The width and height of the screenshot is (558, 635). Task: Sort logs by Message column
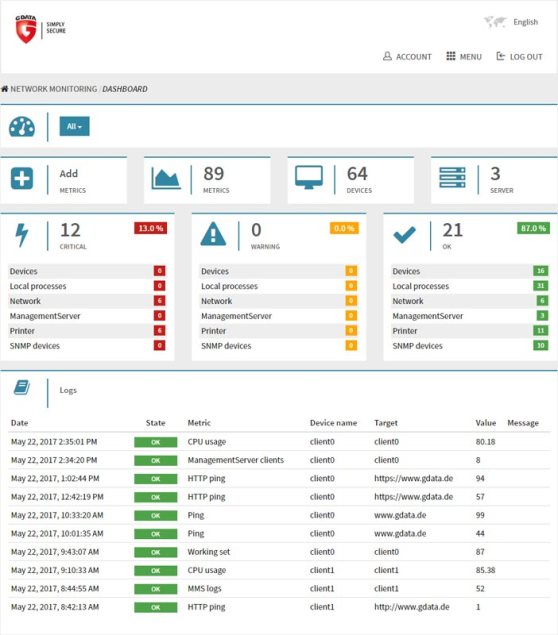(x=523, y=423)
